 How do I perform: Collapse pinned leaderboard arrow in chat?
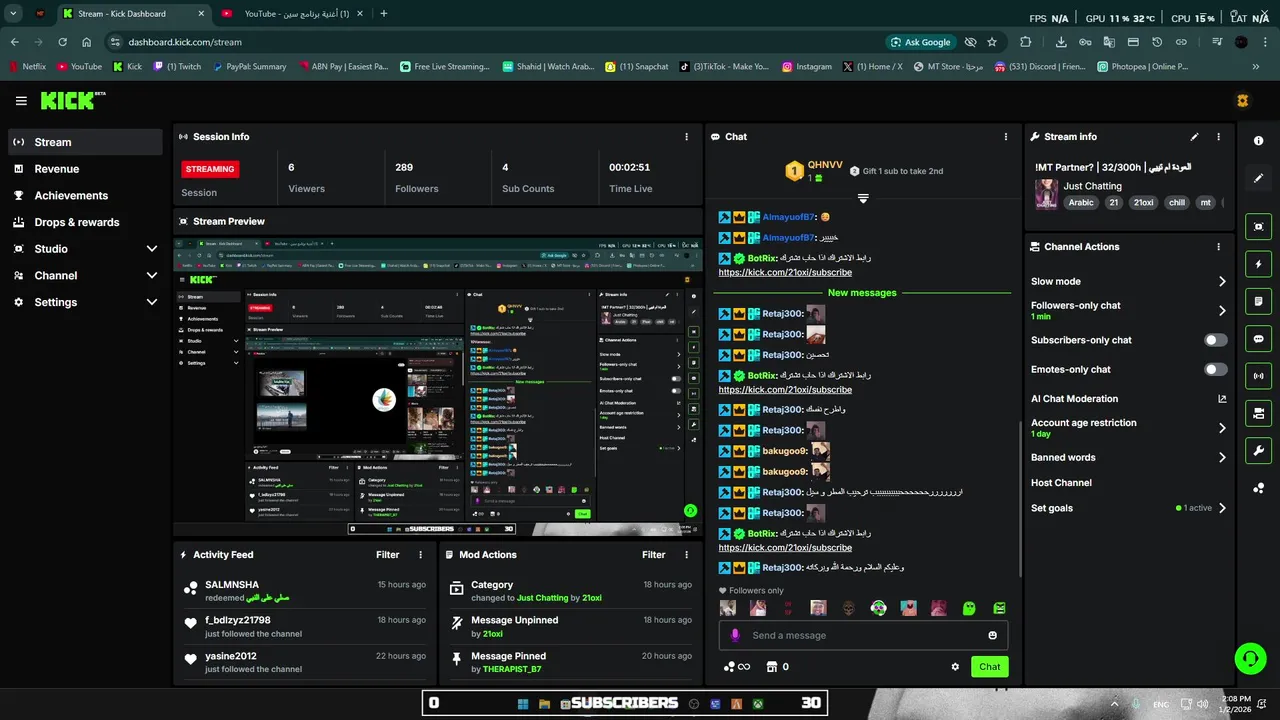(863, 198)
